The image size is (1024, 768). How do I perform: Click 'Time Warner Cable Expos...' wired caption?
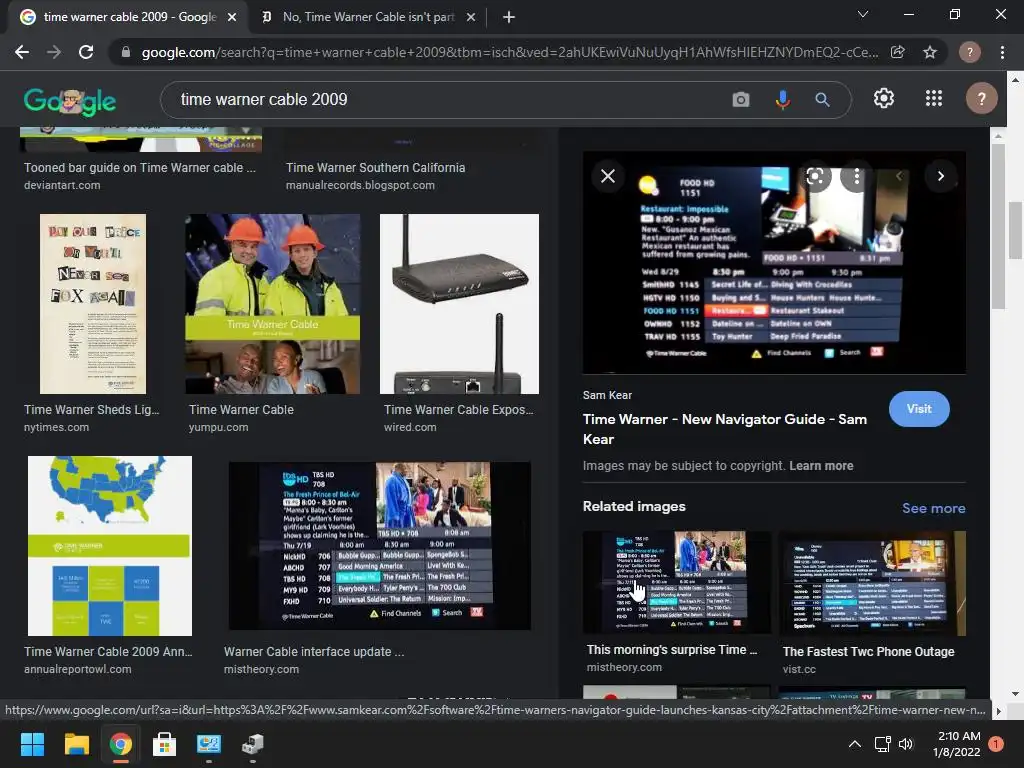tap(458, 409)
